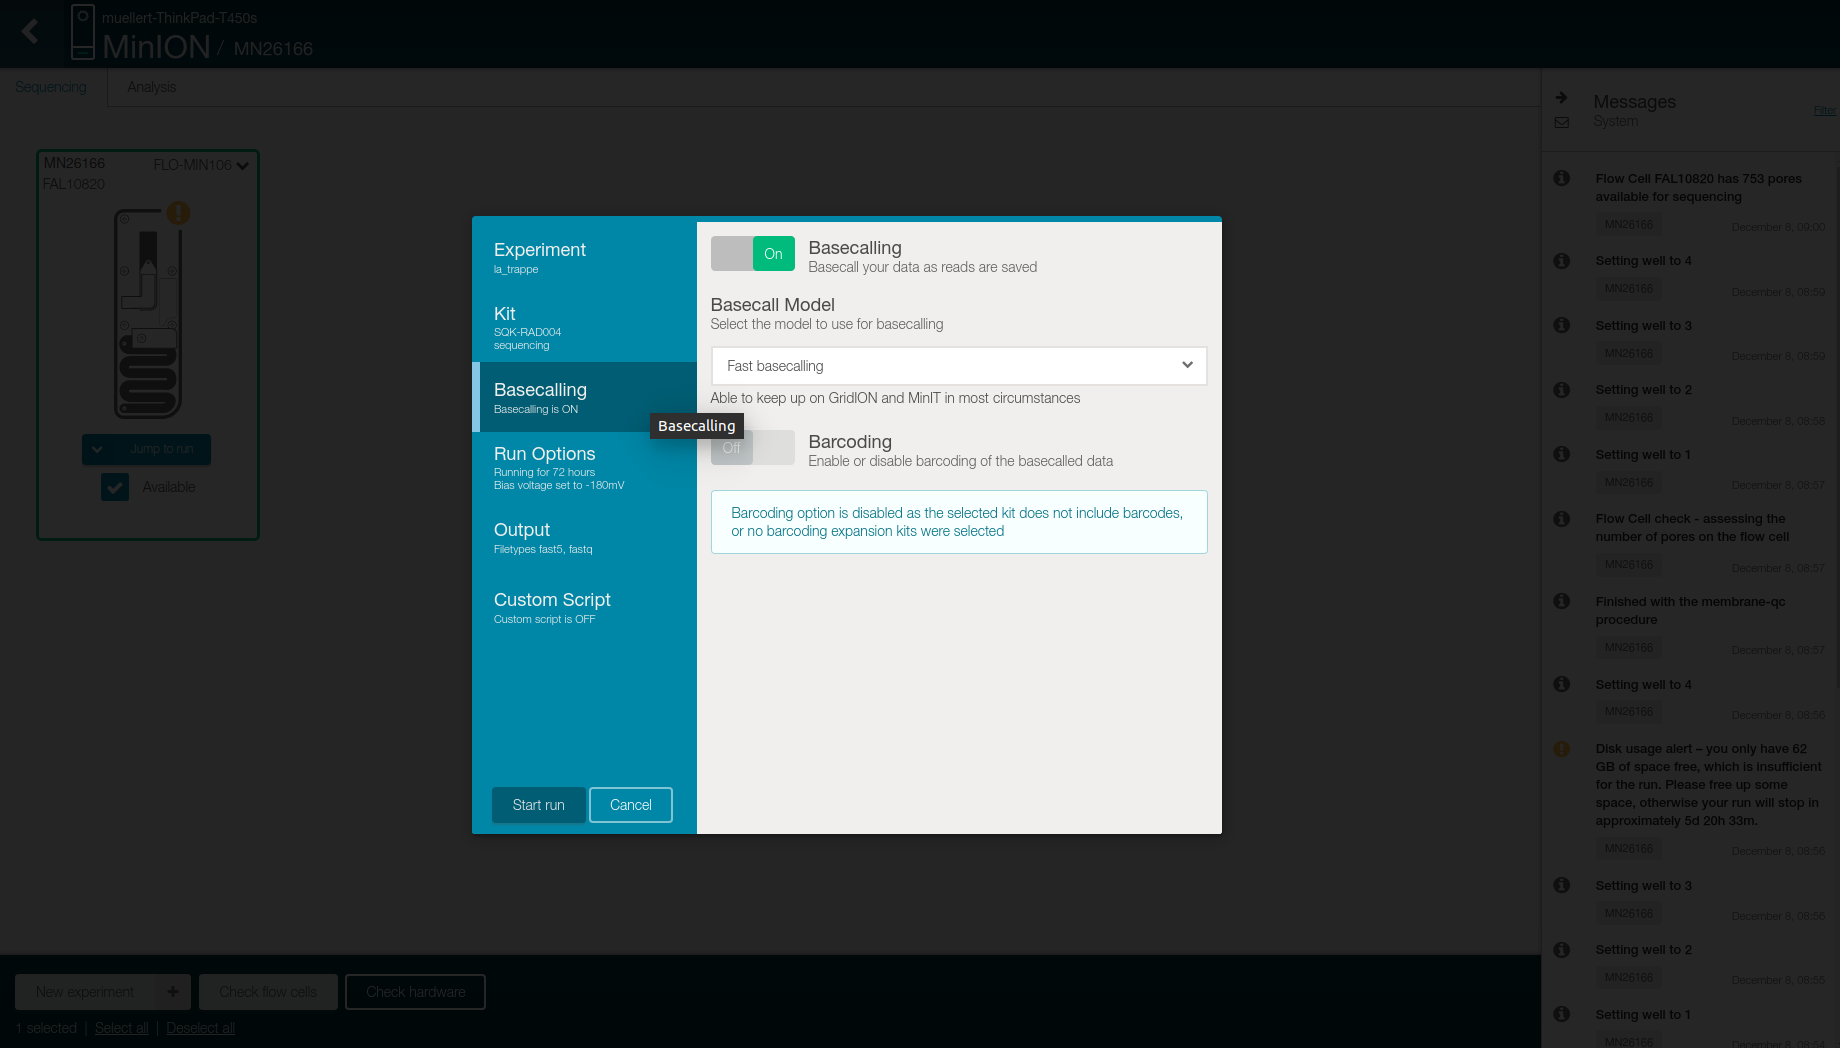This screenshot has height=1048, width=1840.
Task: Click info icon for 753 pores message
Action: (1561, 178)
